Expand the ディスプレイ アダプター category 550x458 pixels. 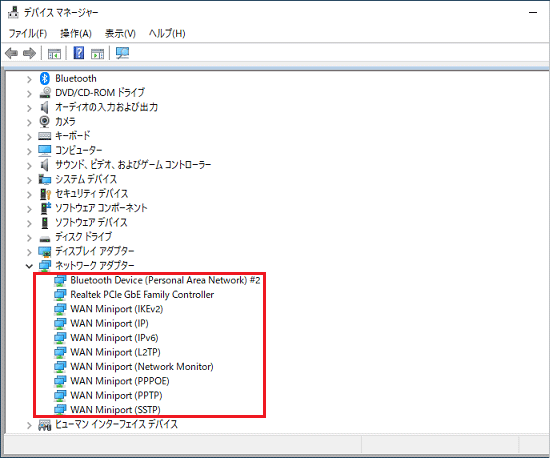29,252
